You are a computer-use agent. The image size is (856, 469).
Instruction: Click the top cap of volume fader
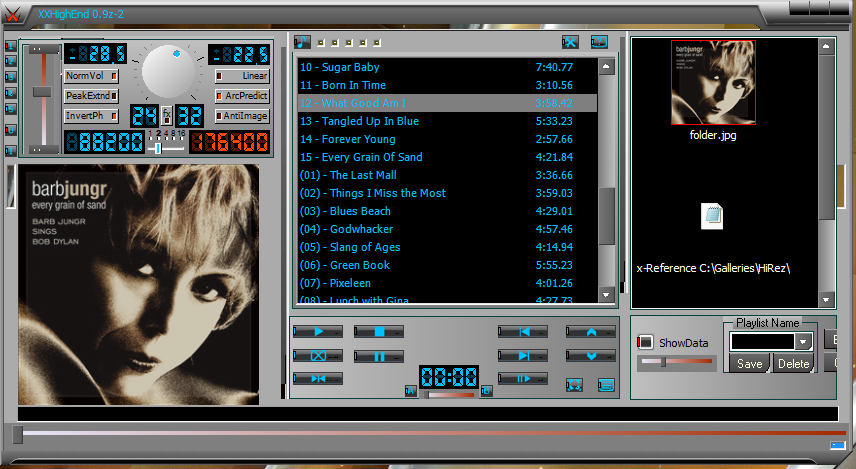[x=43, y=50]
